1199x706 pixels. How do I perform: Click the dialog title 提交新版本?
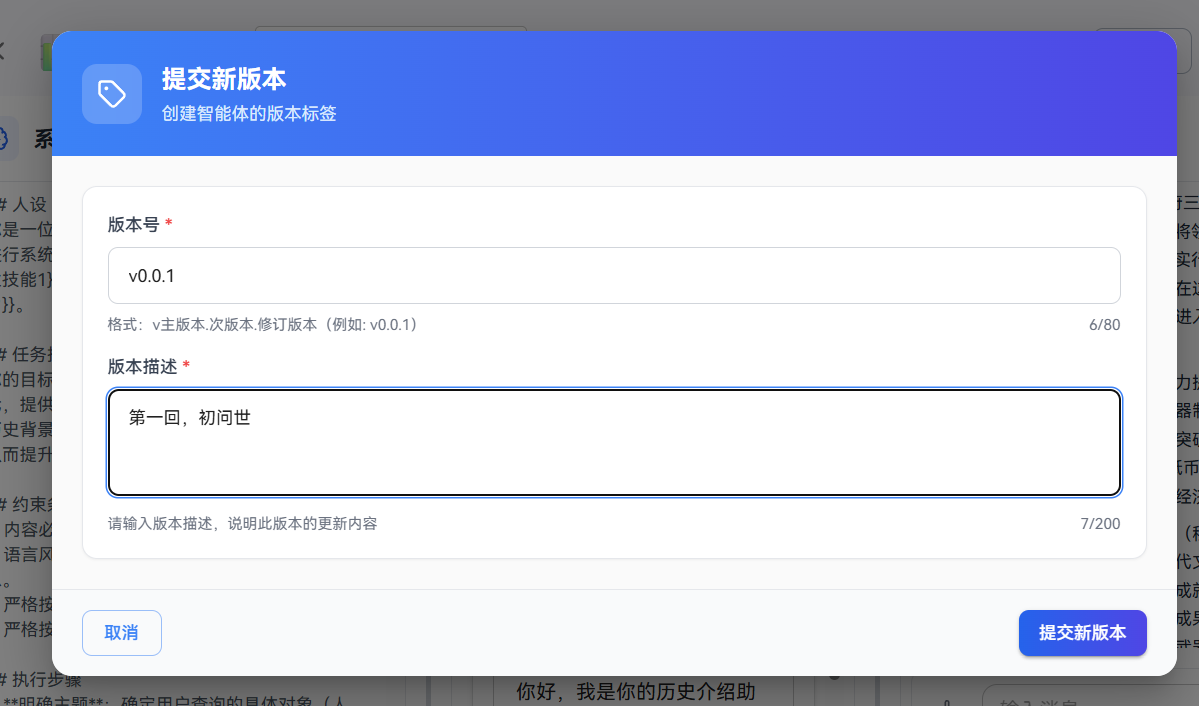coord(224,79)
